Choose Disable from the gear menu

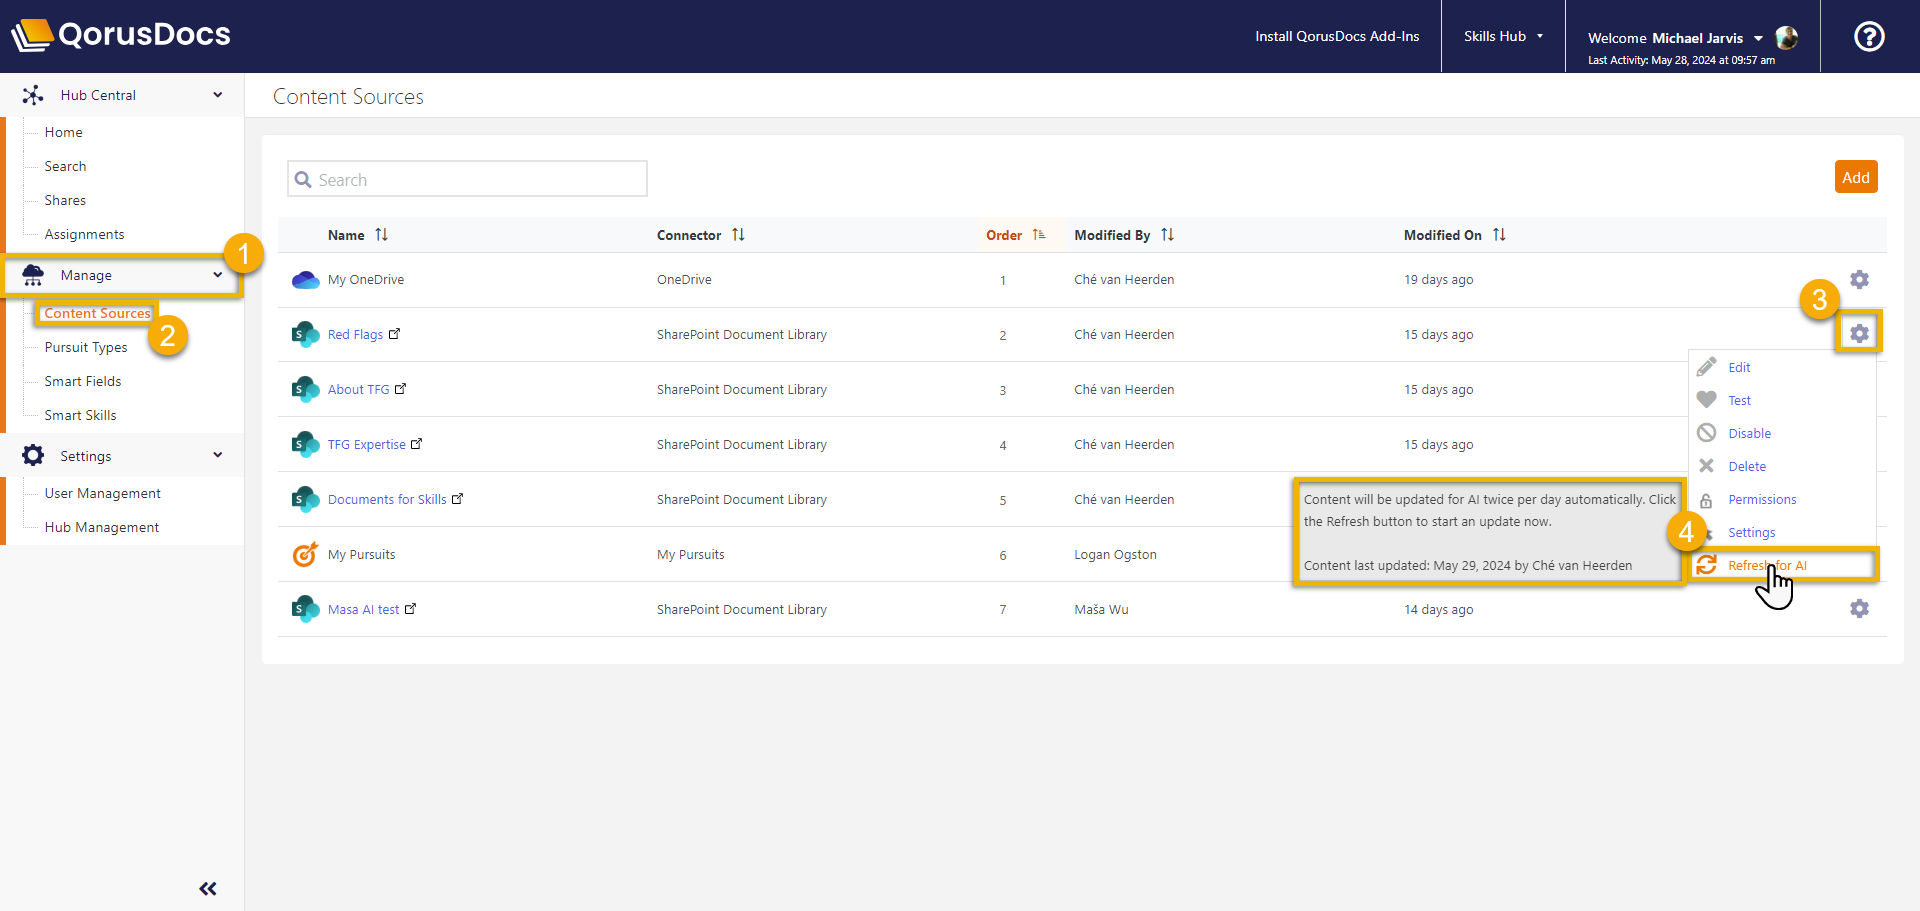1749,433
